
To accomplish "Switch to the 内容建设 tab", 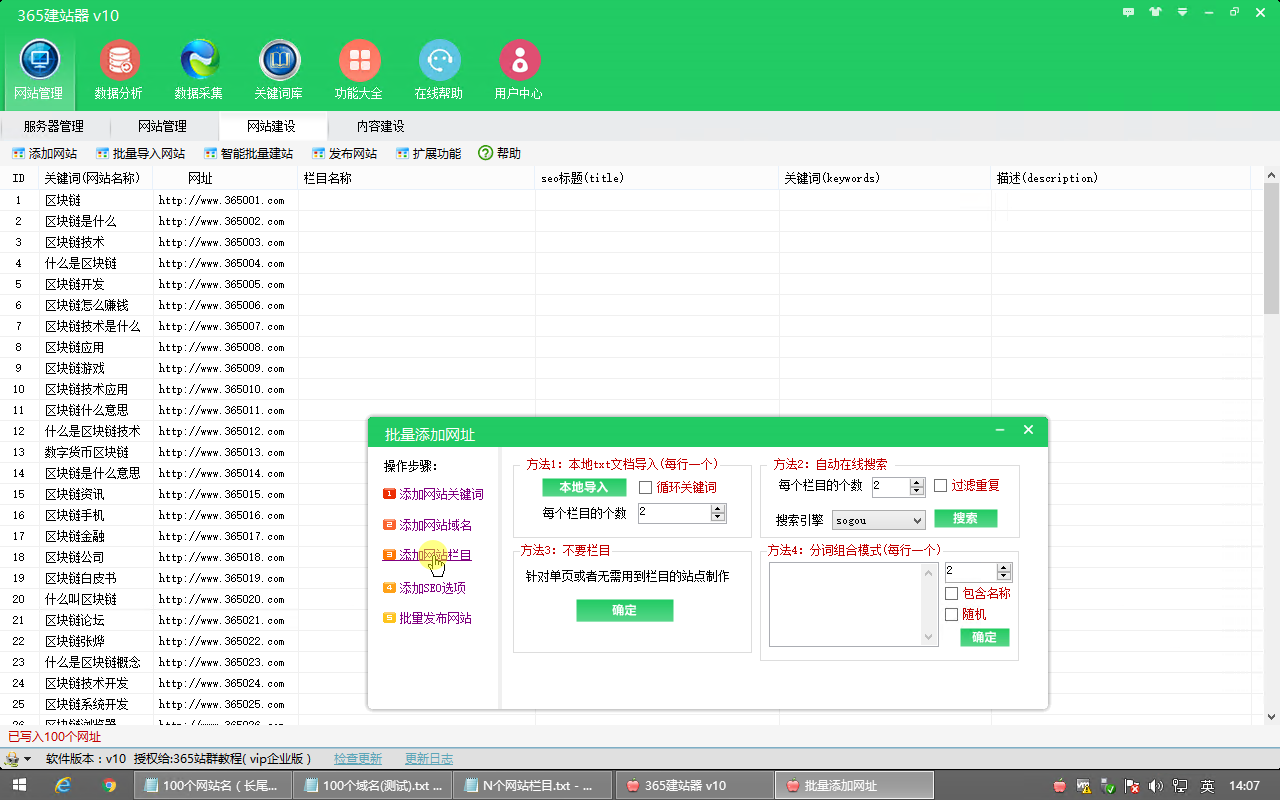I will (380, 126).
